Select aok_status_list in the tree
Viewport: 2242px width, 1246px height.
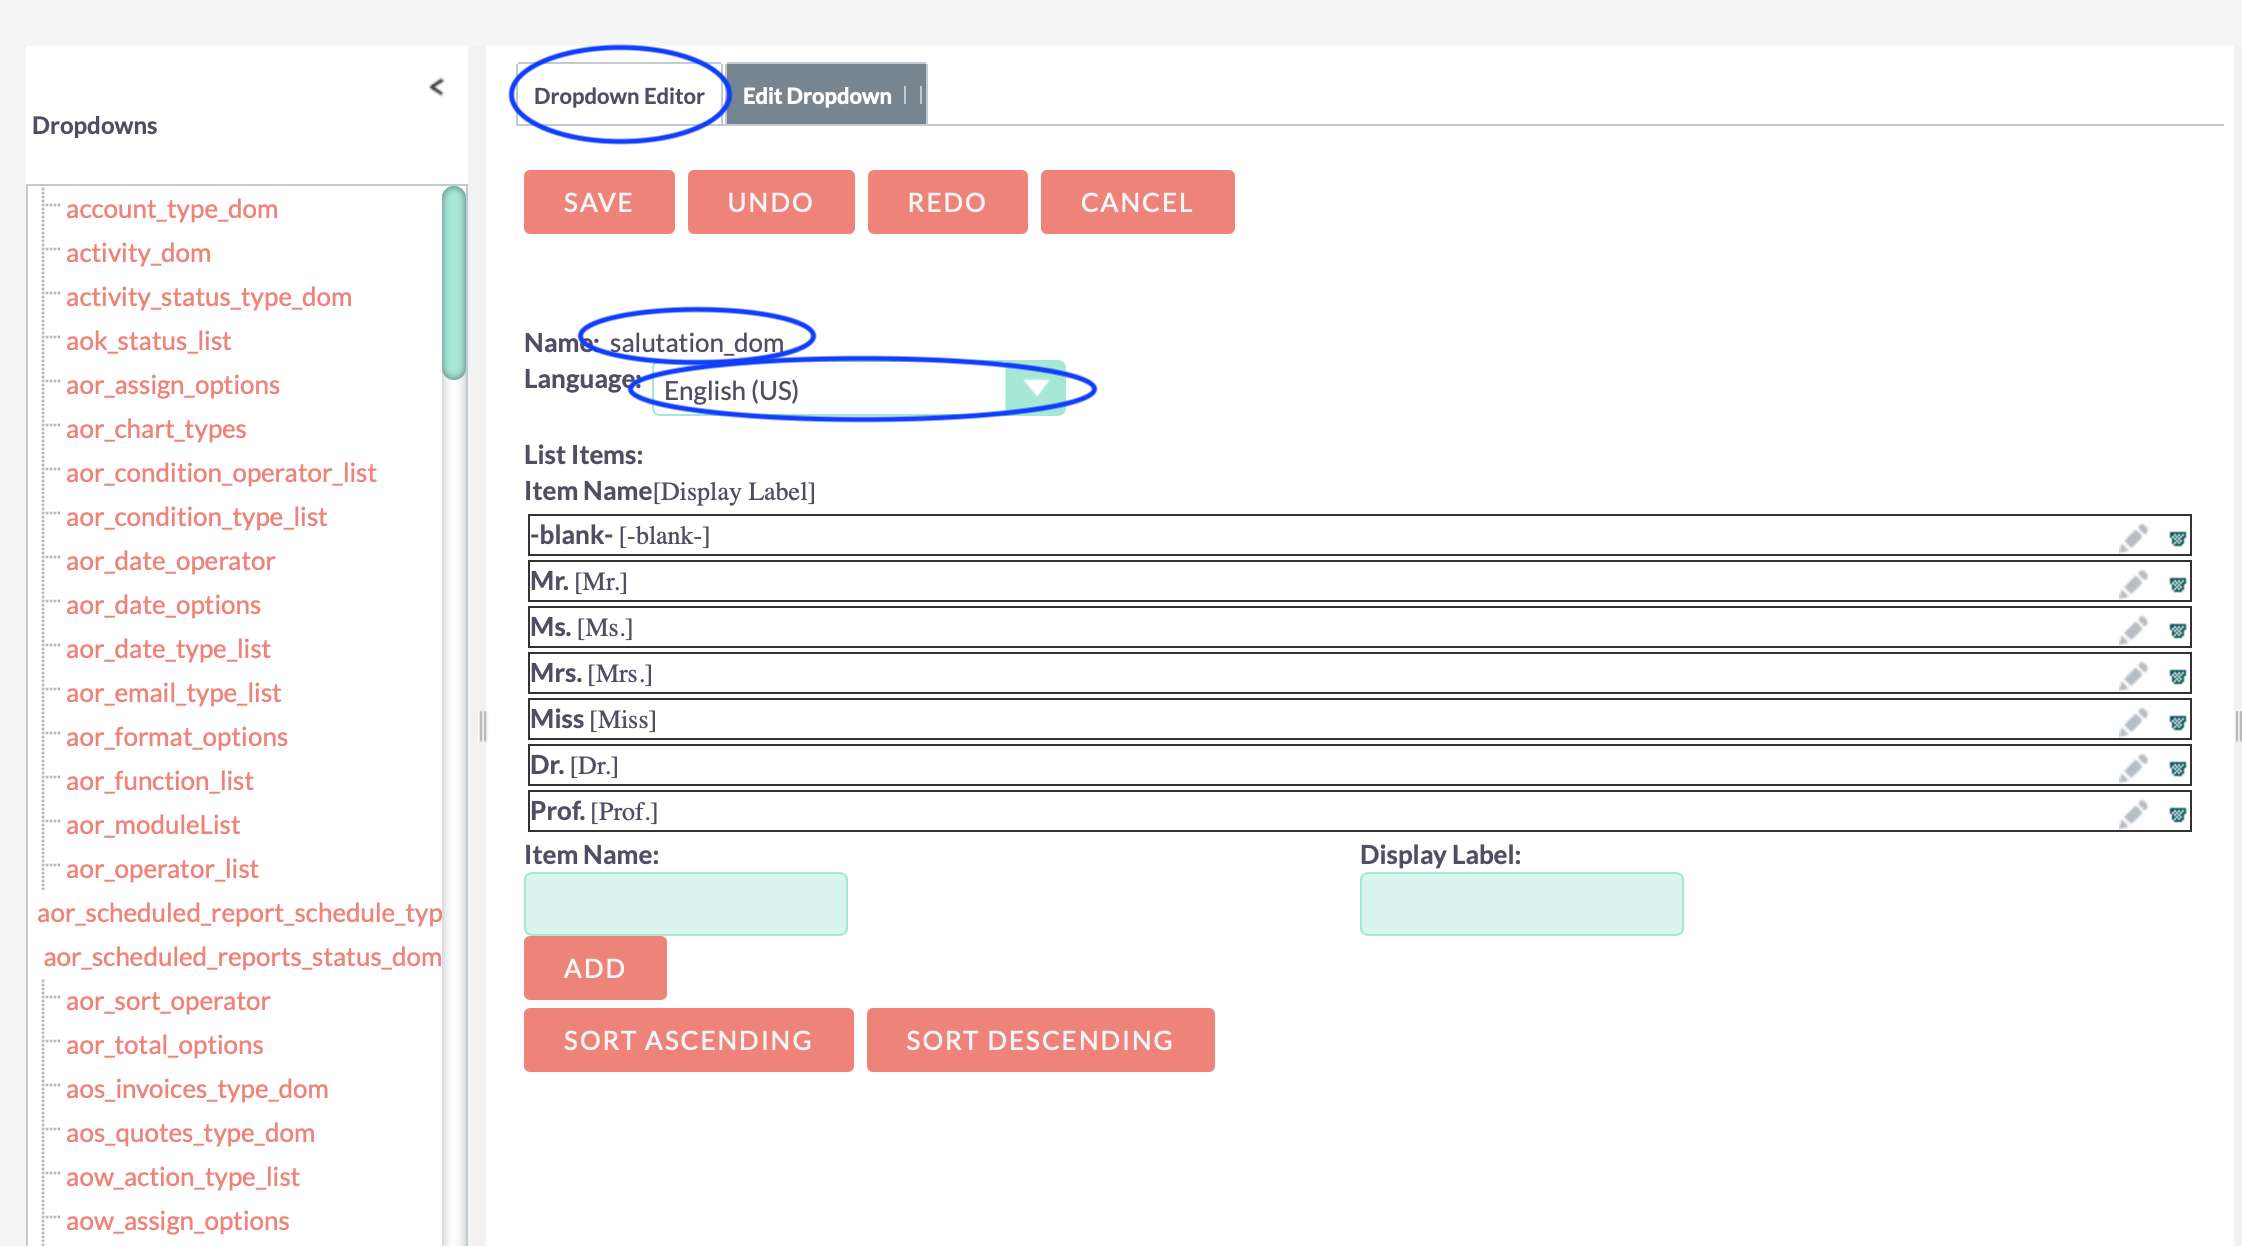148,341
